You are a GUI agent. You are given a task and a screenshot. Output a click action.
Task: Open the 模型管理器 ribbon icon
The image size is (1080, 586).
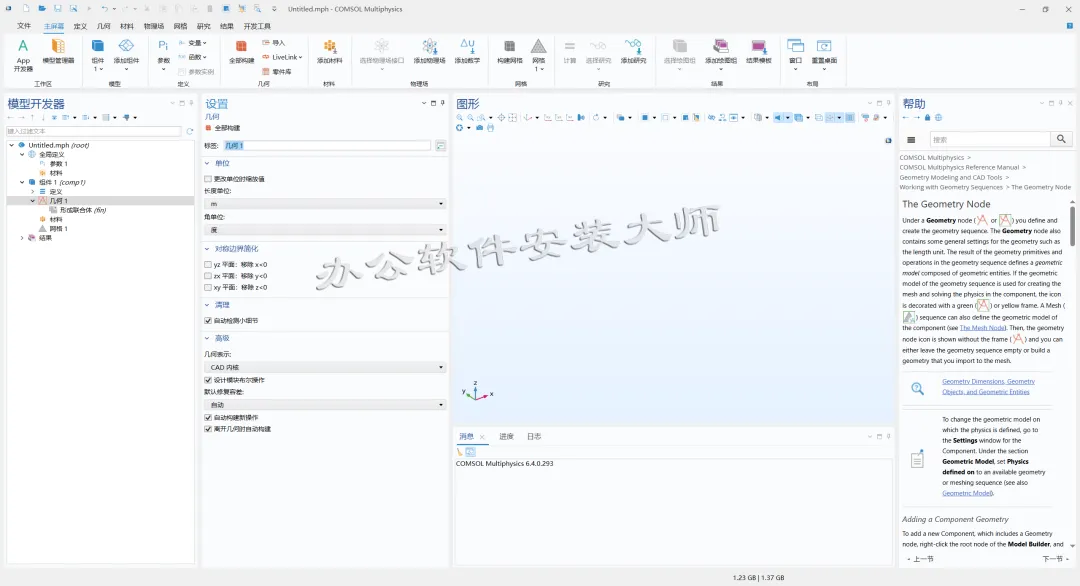coord(58,52)
